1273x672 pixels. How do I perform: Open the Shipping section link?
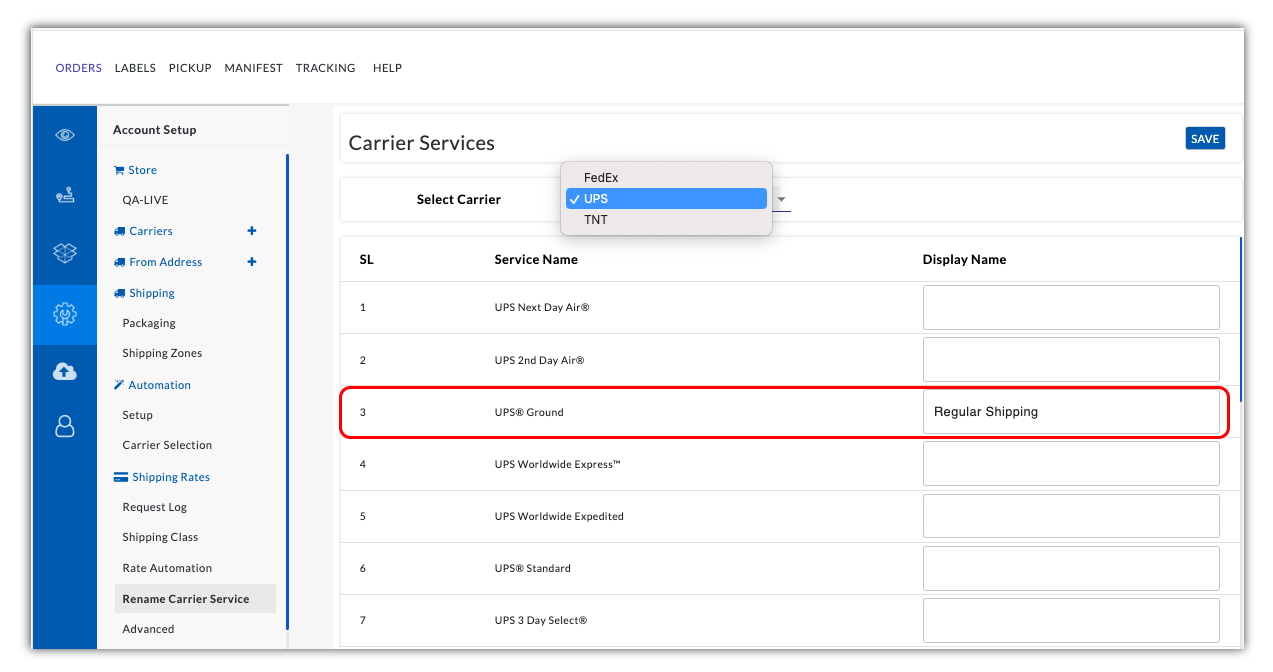coord(152,293)
